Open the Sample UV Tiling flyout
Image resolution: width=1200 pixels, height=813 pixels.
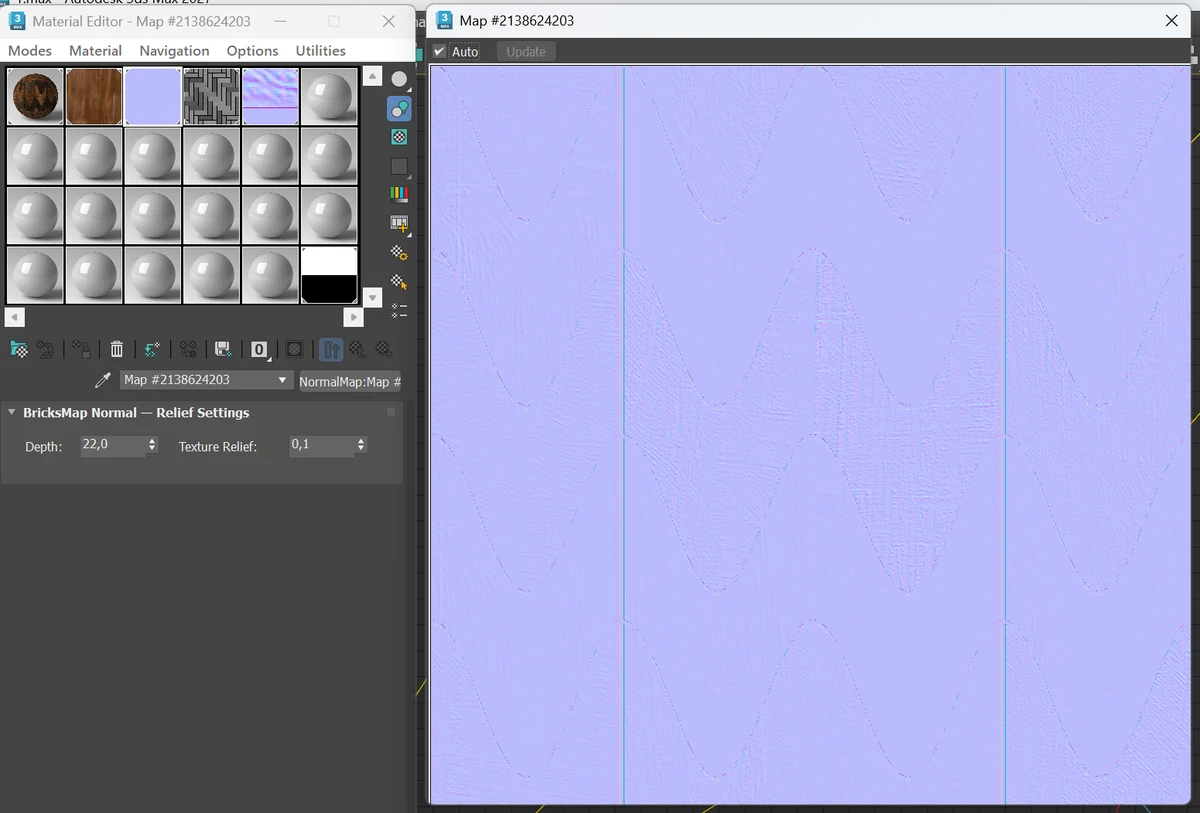399,166
